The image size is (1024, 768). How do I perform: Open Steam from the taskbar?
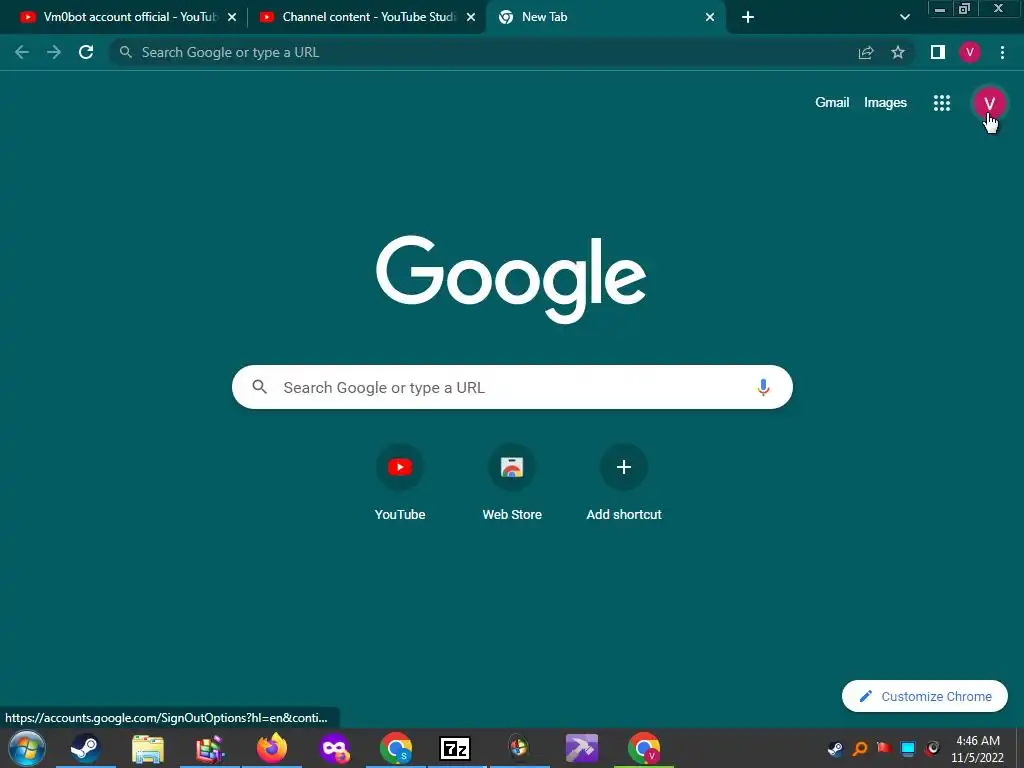coord(85,748)
